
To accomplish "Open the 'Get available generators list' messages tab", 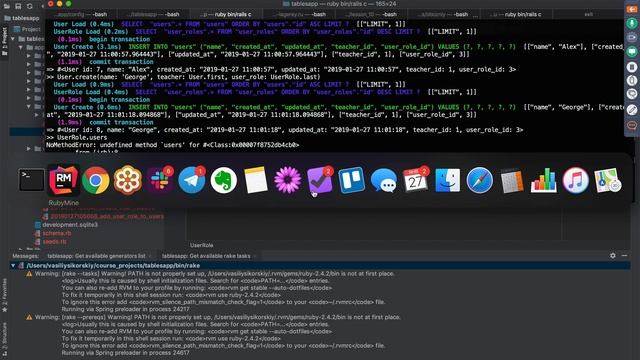I will coord(96,256).
